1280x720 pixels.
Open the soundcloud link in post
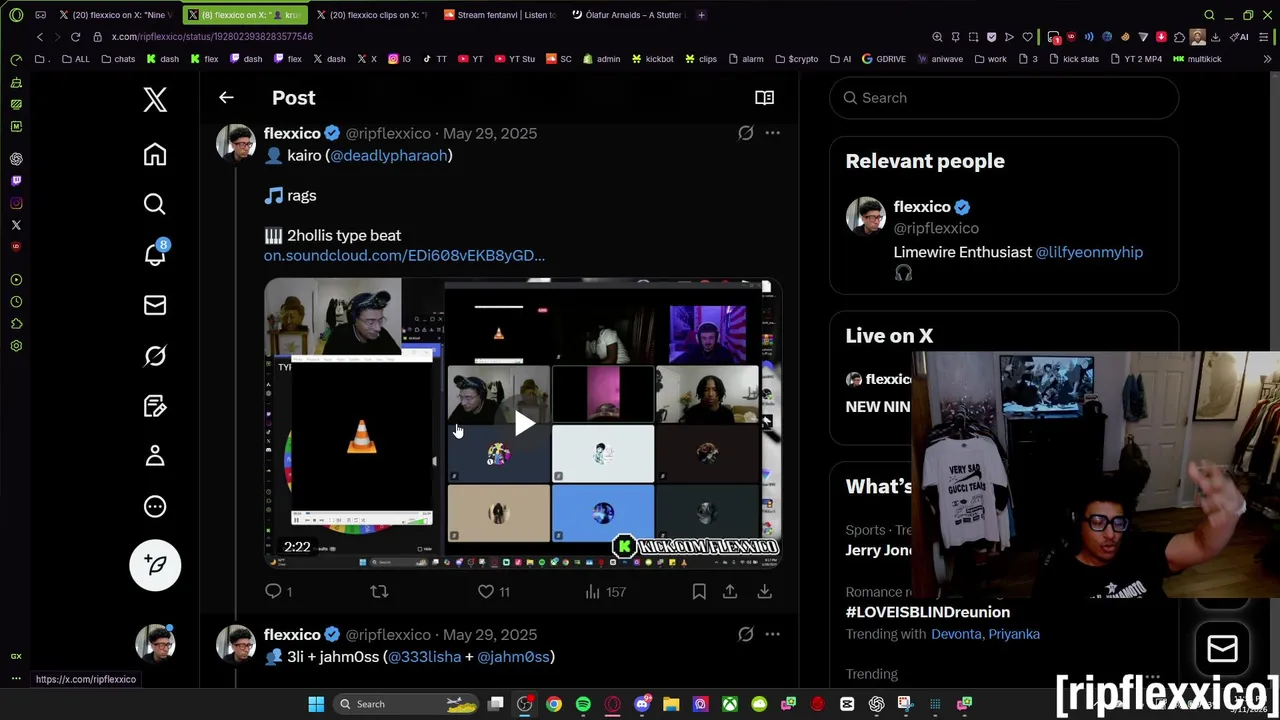(404, 255)
